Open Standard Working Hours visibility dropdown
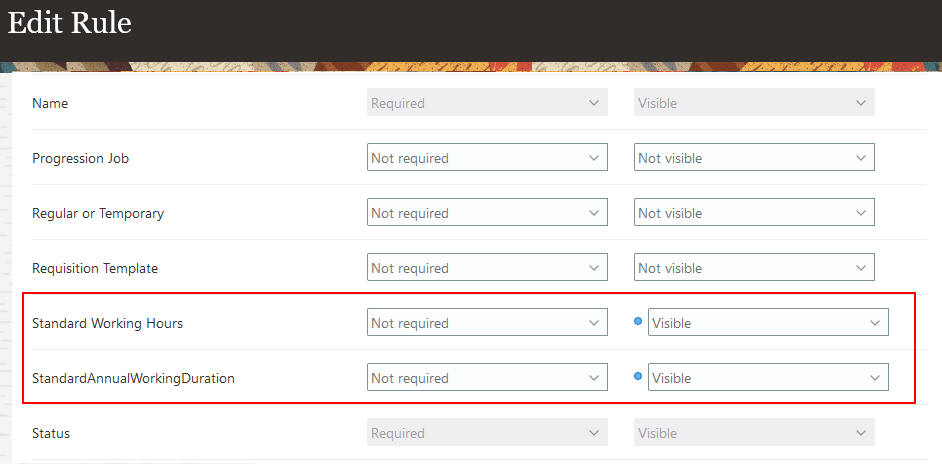The width and height of the screenshot is (942, 464). 768,323
